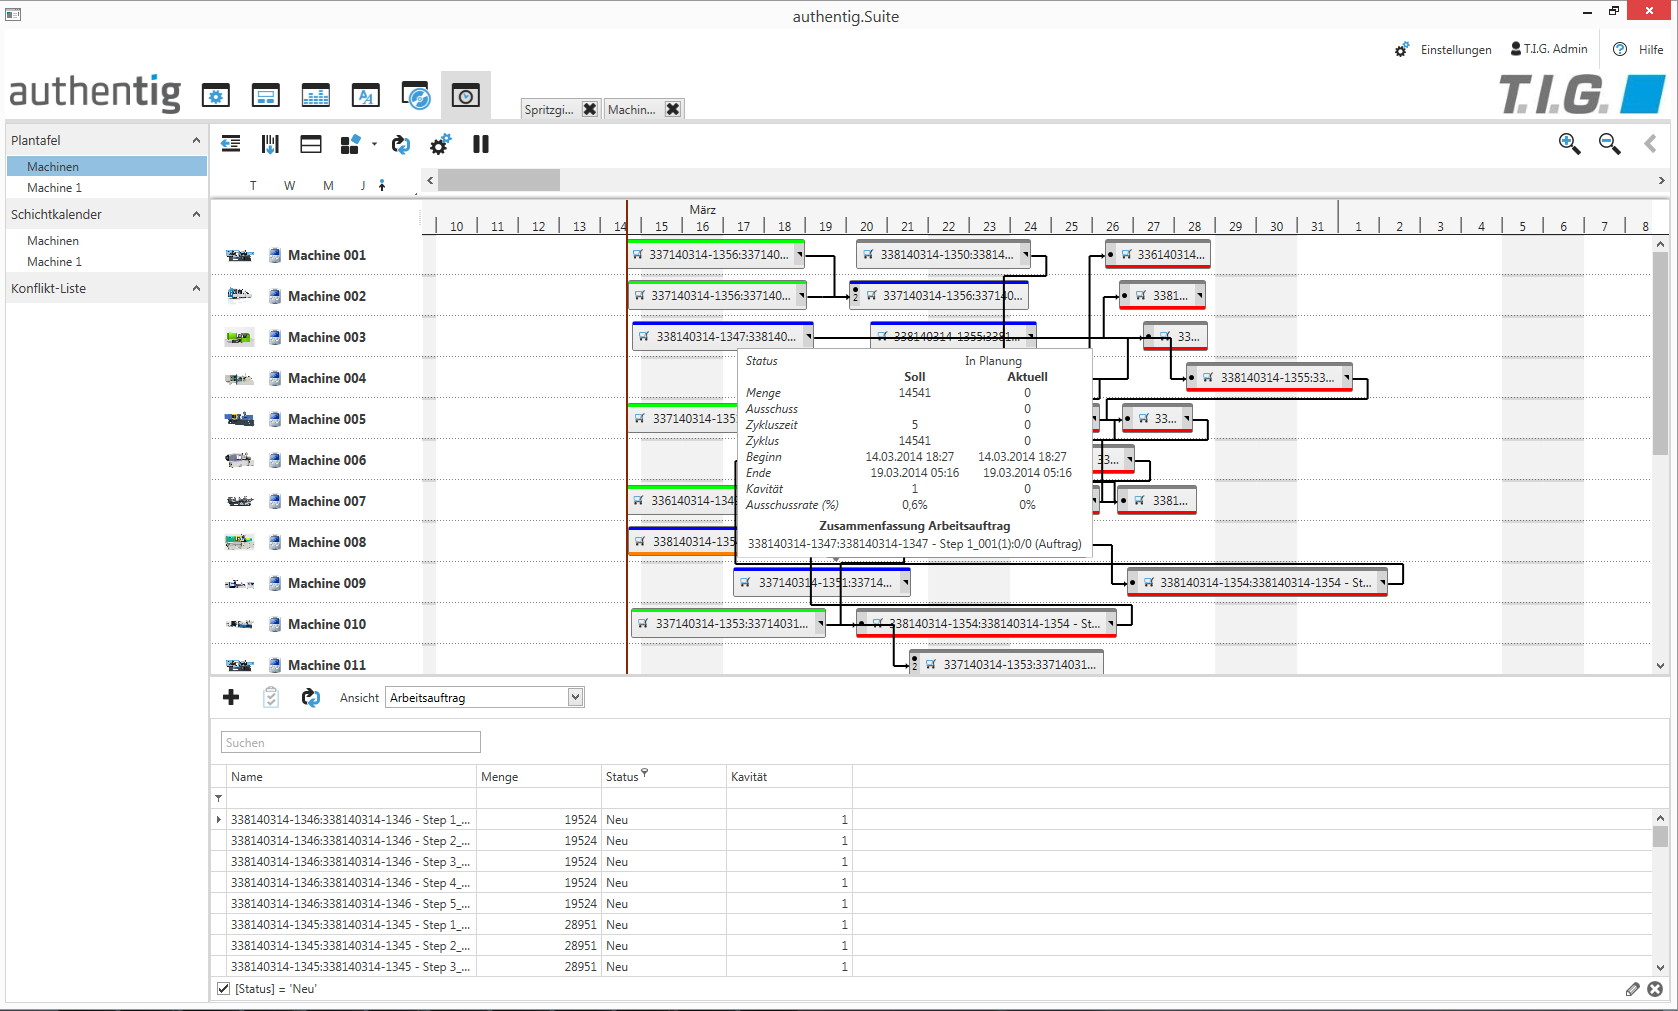Switch to the Machin... tab
This screenshot has width=1678, height=1011.
(632, 109)
